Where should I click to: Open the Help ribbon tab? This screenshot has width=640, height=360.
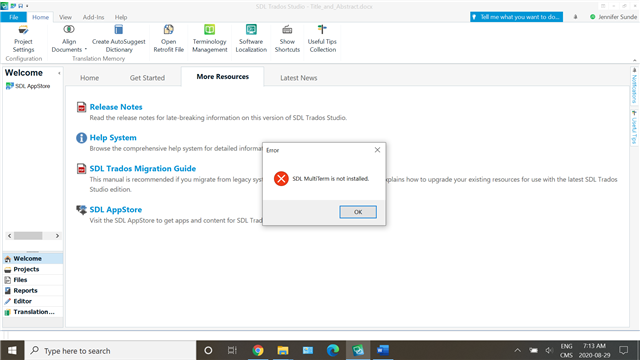click(x=121, y=17)
